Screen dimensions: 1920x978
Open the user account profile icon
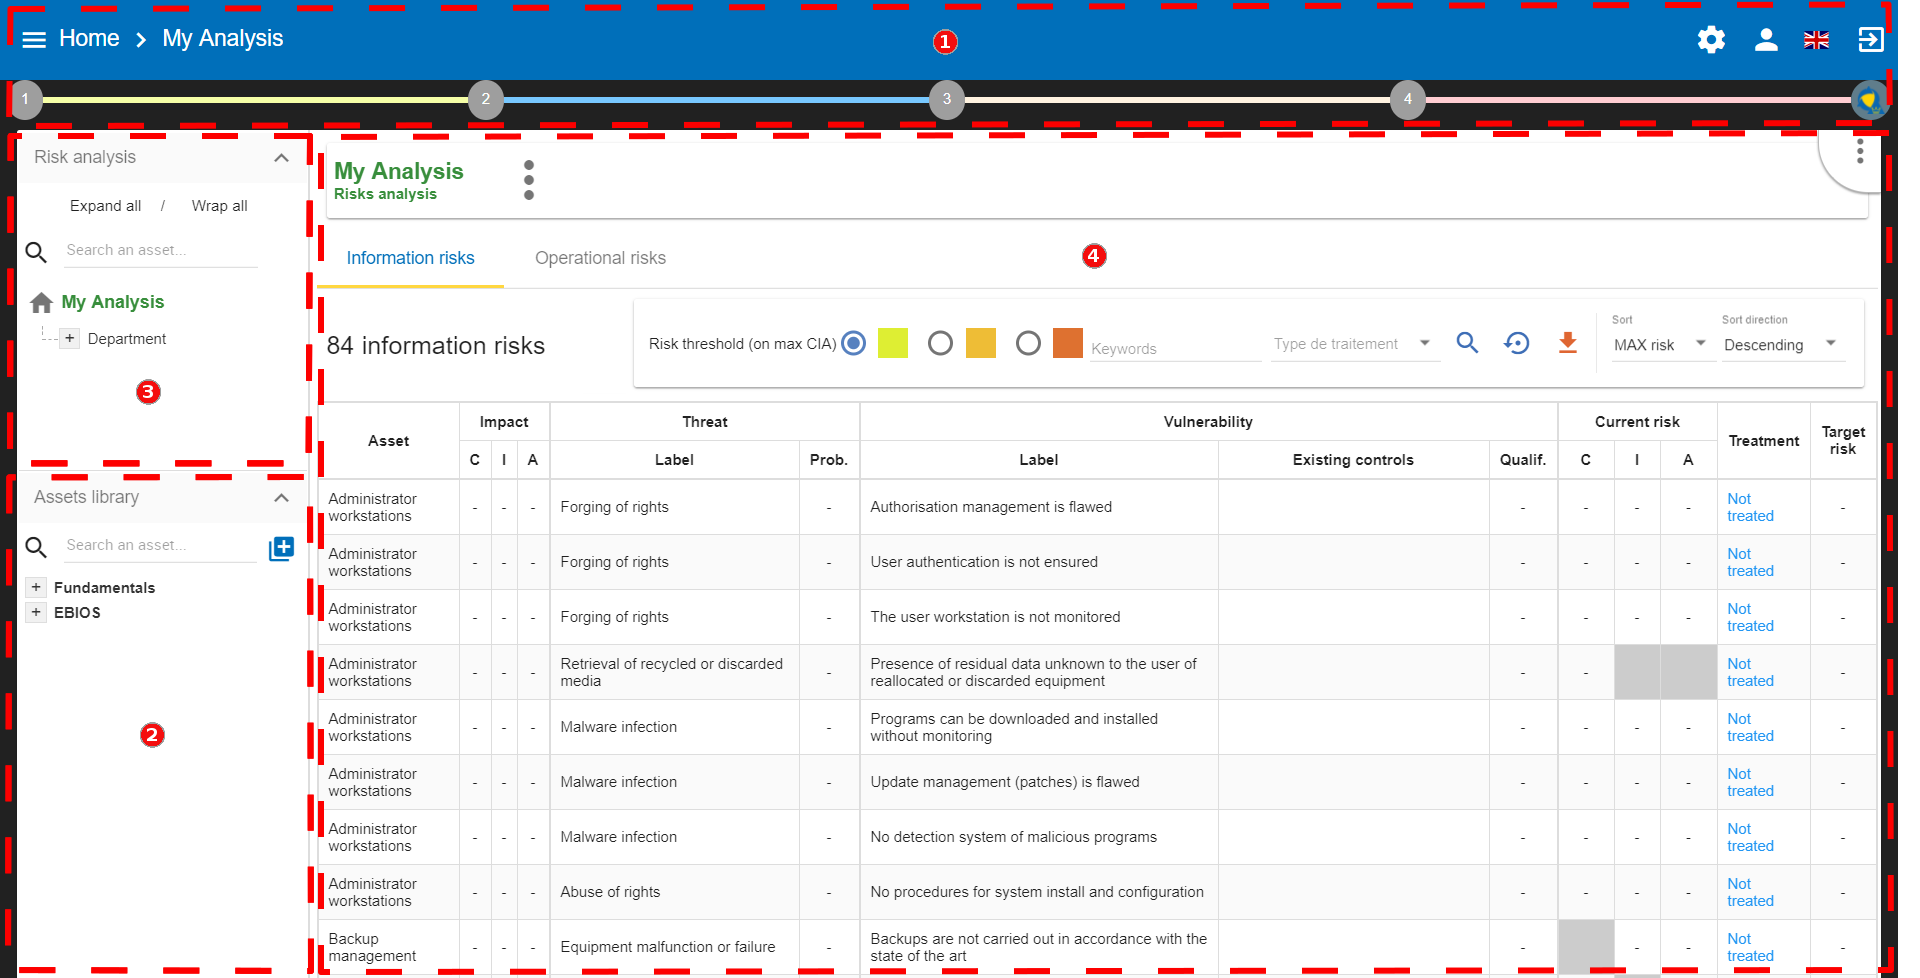click(1766, 40)
